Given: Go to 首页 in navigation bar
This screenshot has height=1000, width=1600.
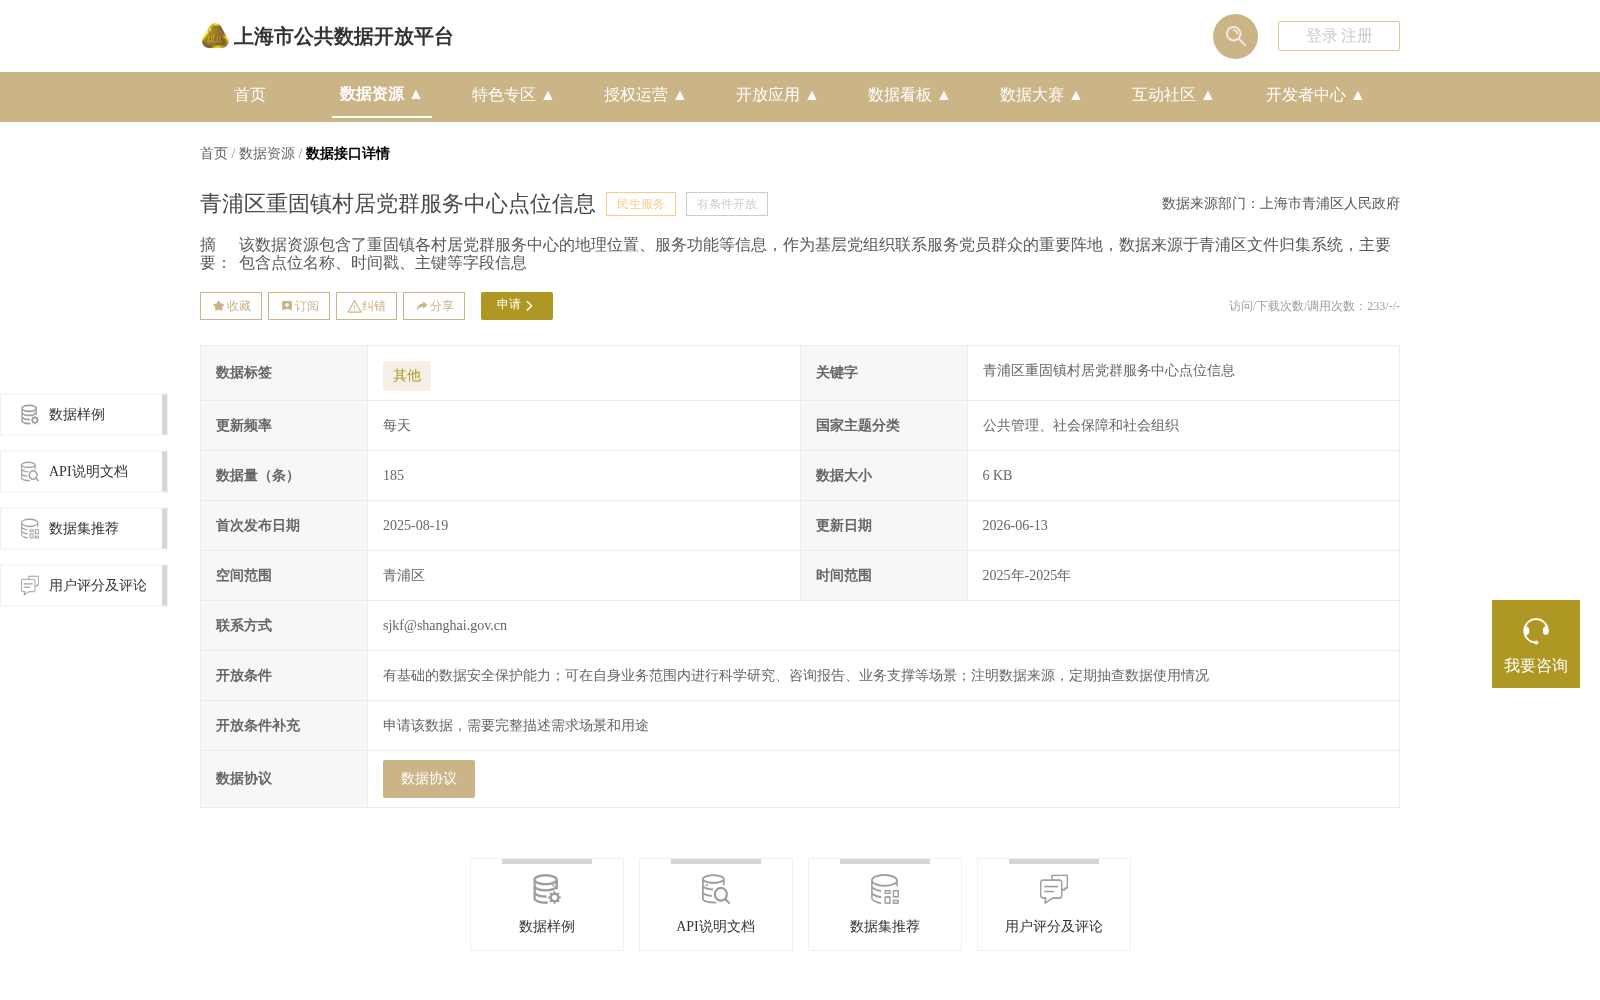Looking at the screenshot, I should pos(250,95).
